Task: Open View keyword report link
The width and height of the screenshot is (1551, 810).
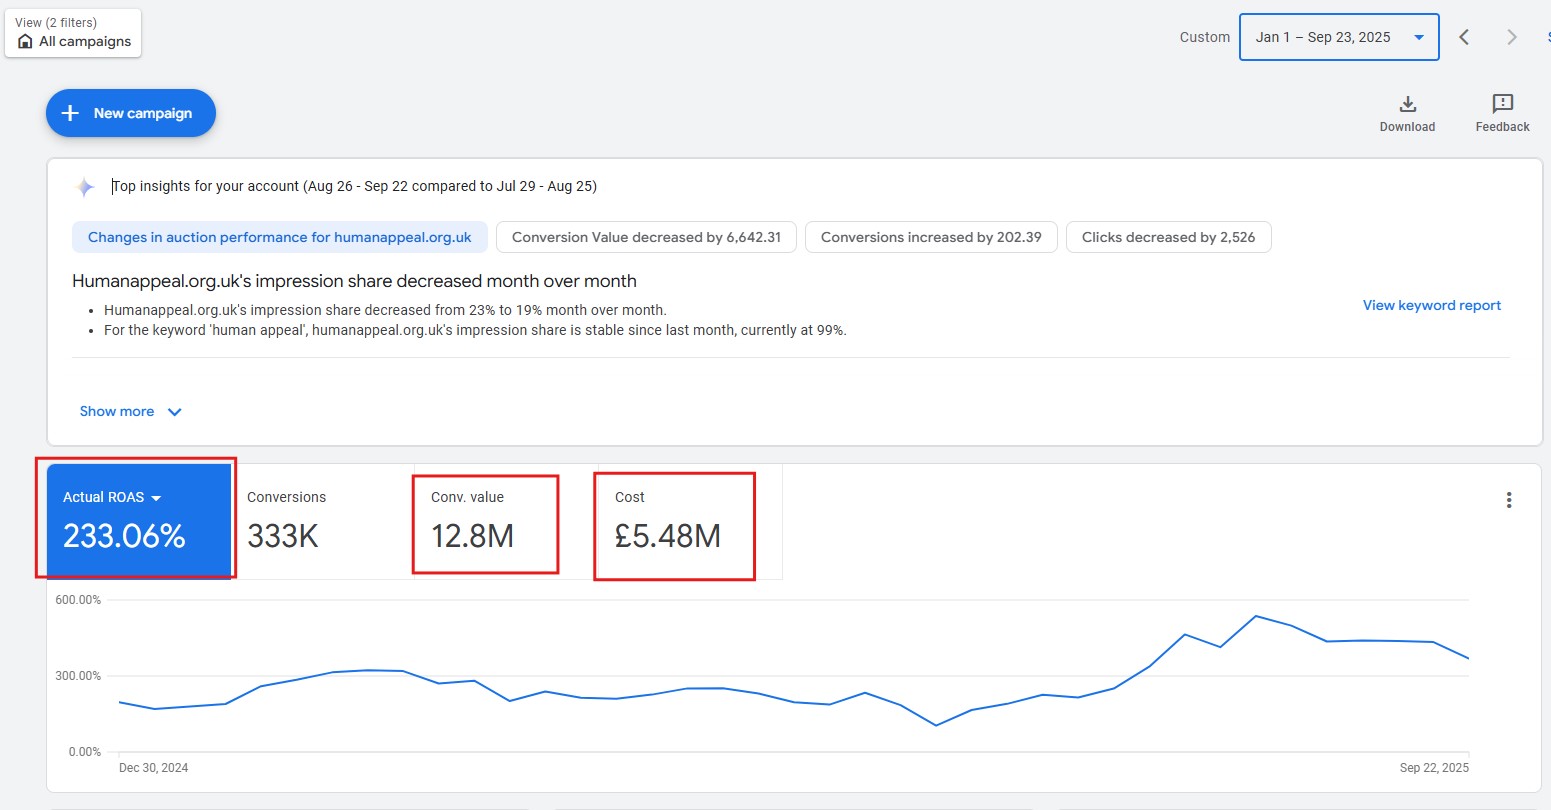Action: coord(1431,305)
